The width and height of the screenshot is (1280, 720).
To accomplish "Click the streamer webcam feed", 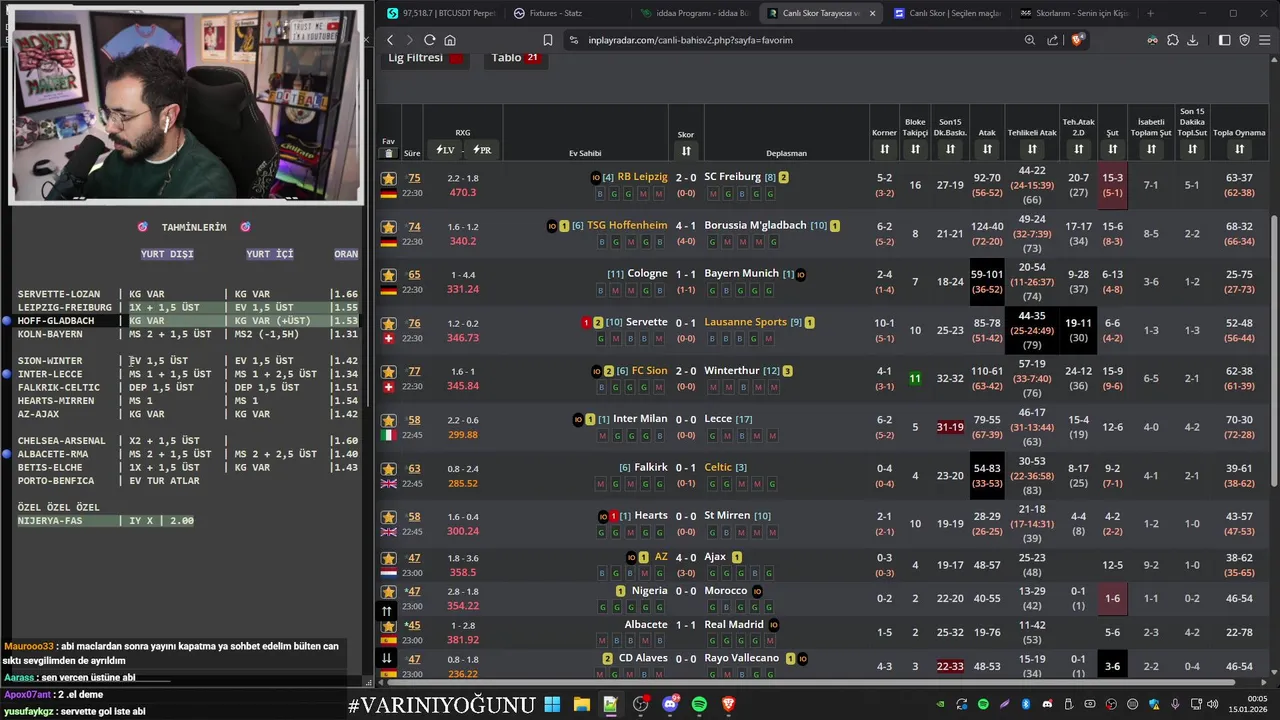I will point(187,104).
